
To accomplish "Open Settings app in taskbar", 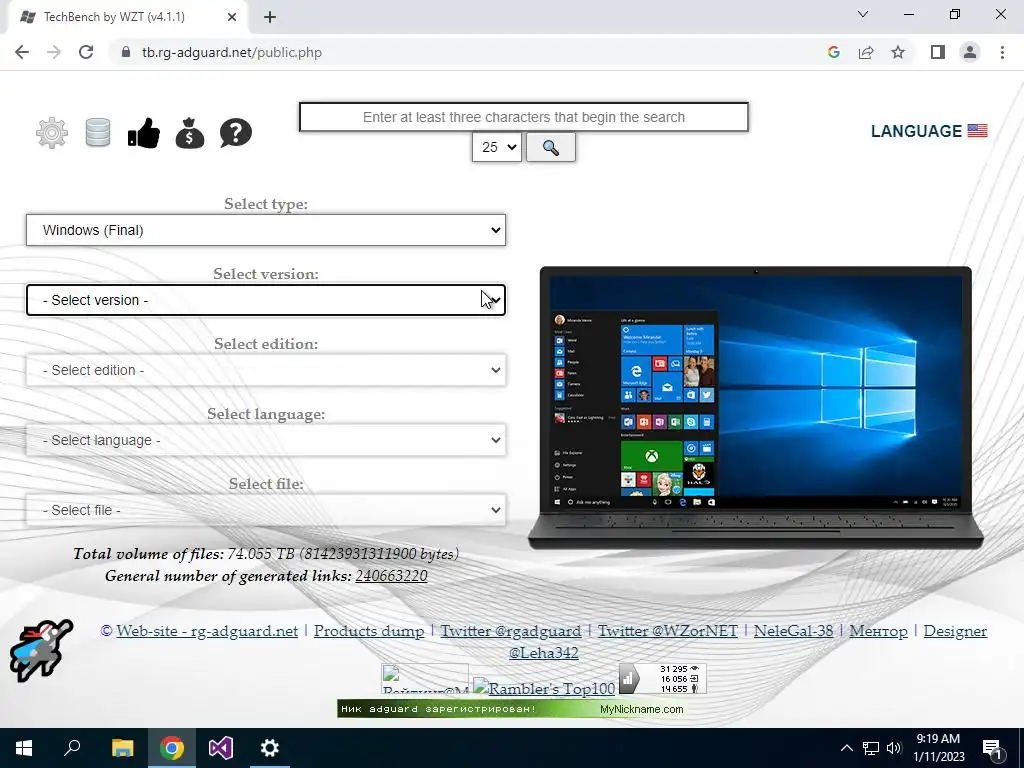I will 270,748.
